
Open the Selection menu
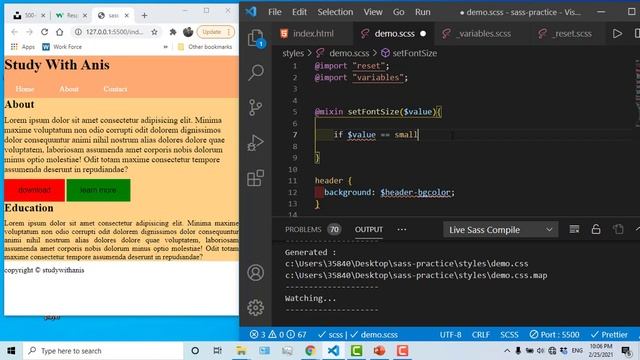335,12
